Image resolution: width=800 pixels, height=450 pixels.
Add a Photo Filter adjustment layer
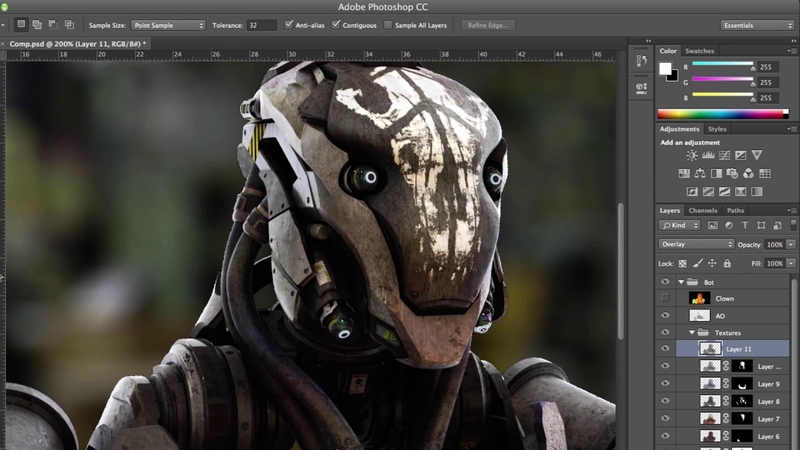pos(732,173)
